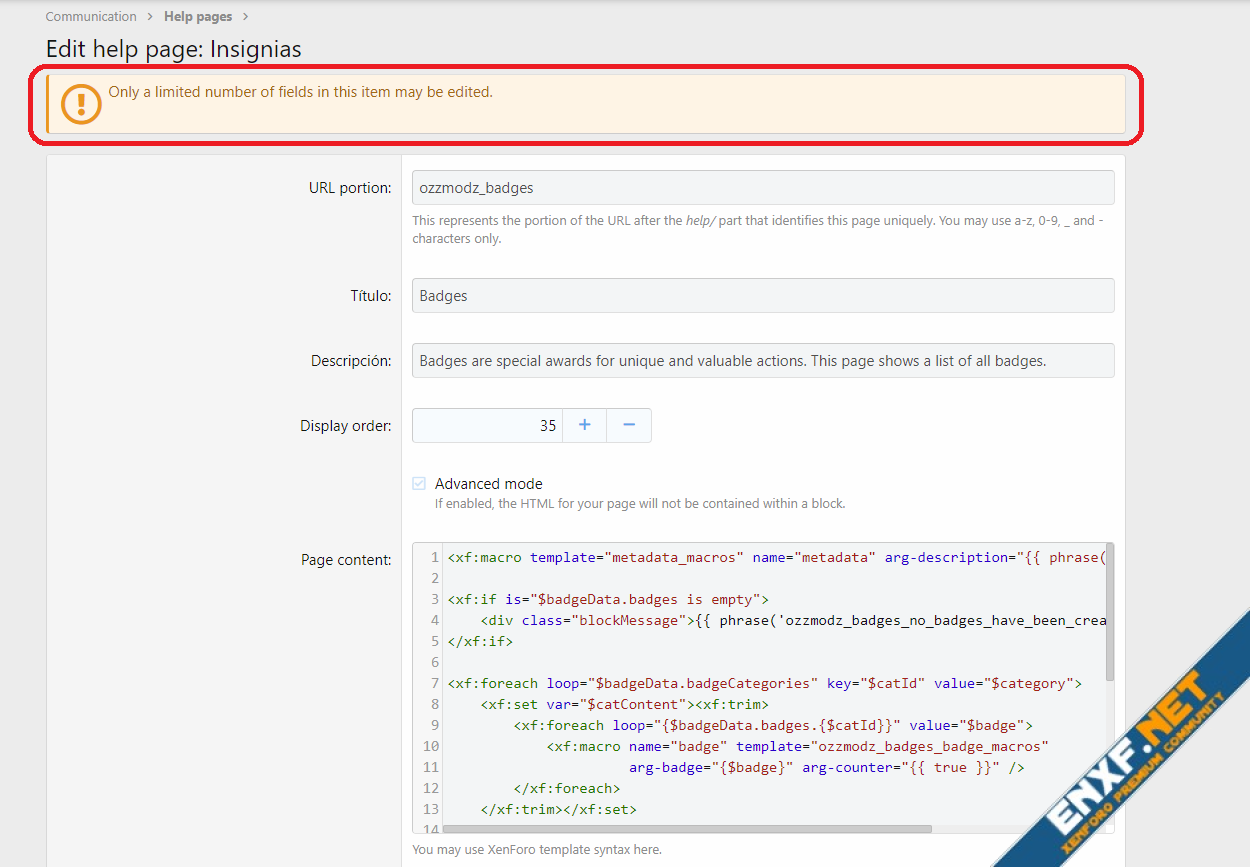Click the chevron after Help pages
The width and height of the screenshot is (1250, 867).
[x=245, y=17]
